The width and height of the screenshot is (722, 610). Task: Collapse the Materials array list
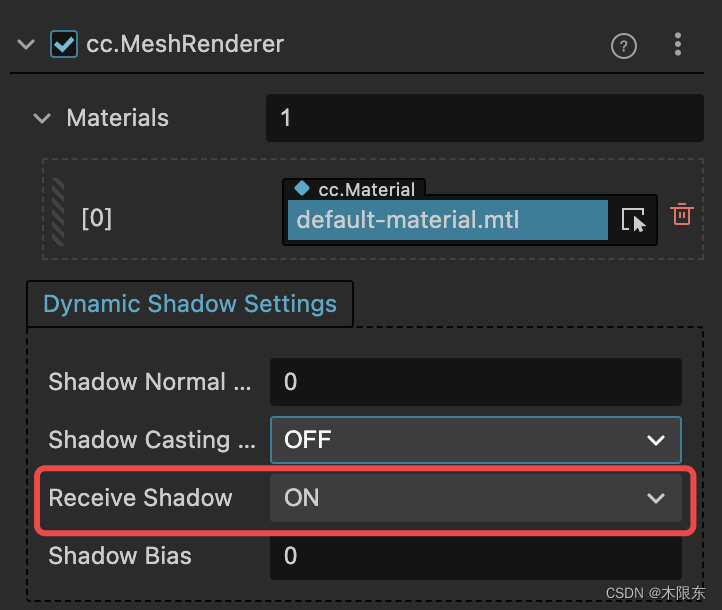(x=42, y=118)
